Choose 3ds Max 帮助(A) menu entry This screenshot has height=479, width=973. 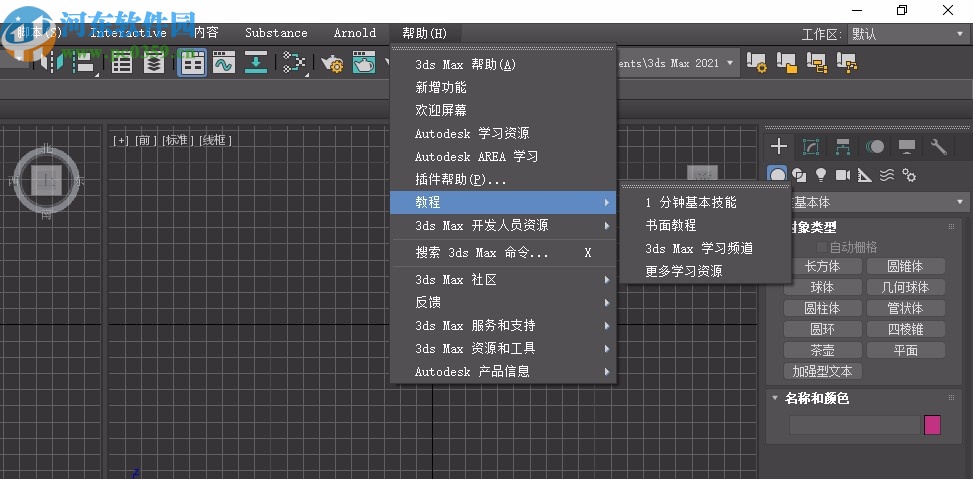click(x=503, y=65)
